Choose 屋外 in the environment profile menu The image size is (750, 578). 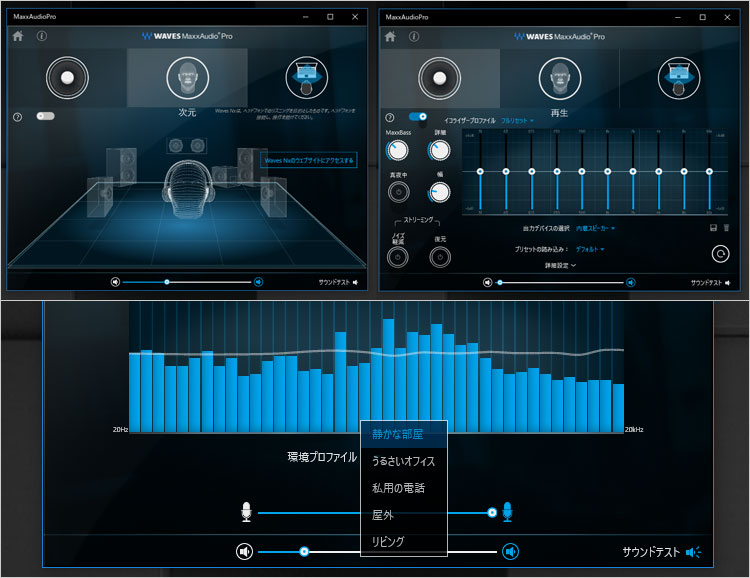384,515
